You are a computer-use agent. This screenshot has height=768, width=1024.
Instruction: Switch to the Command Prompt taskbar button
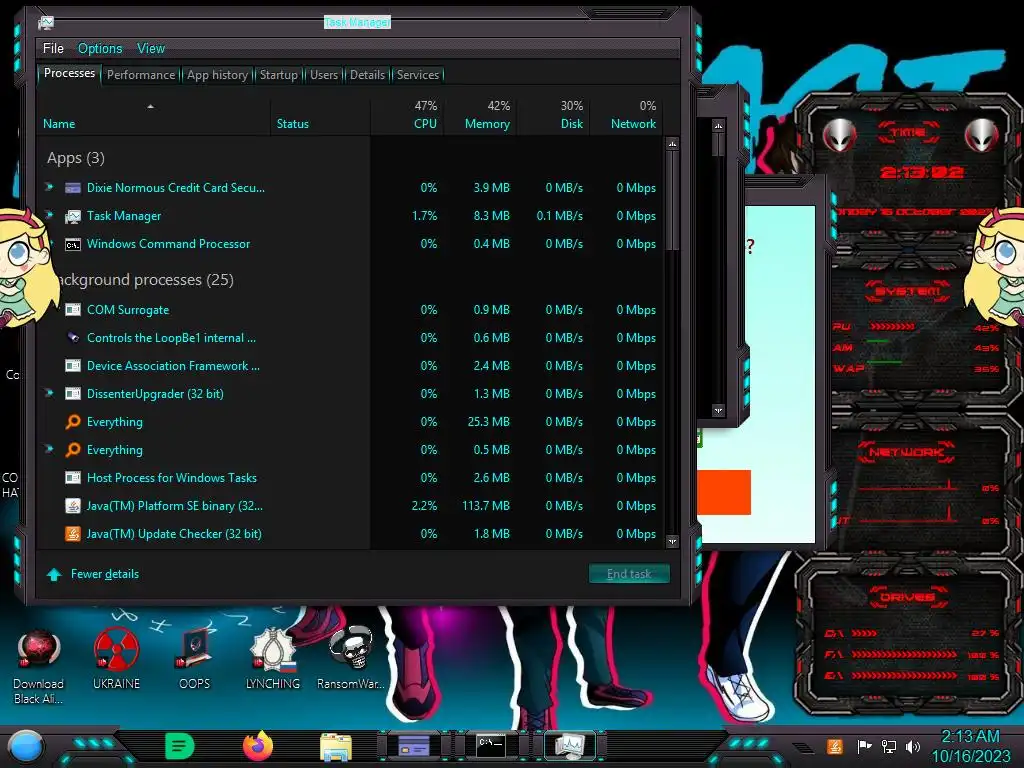(x=490, y=746)
